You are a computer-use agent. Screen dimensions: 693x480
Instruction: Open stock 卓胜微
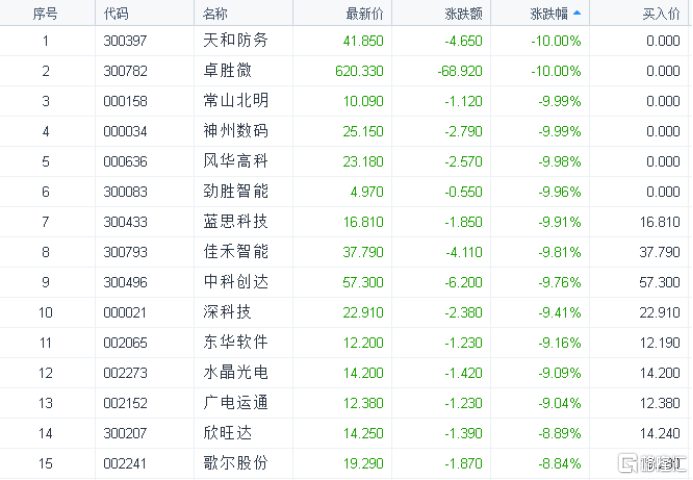point(227,71)
